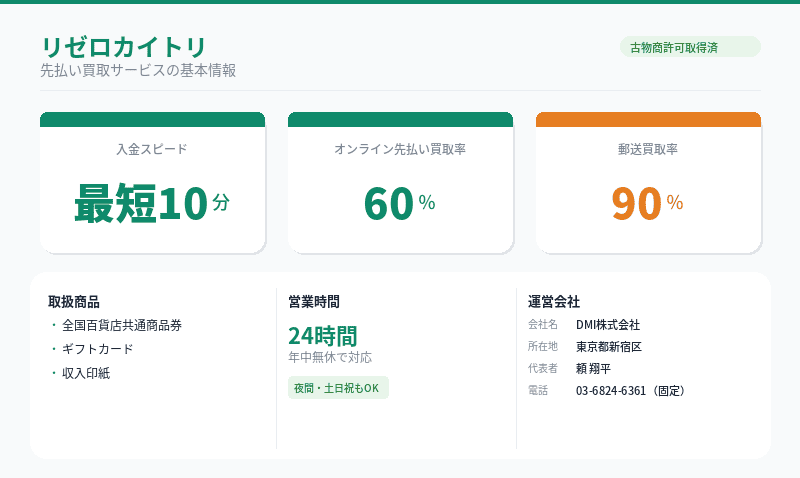
Task: Select company name DMI株式会社
Action: click(x=608, y=325)
